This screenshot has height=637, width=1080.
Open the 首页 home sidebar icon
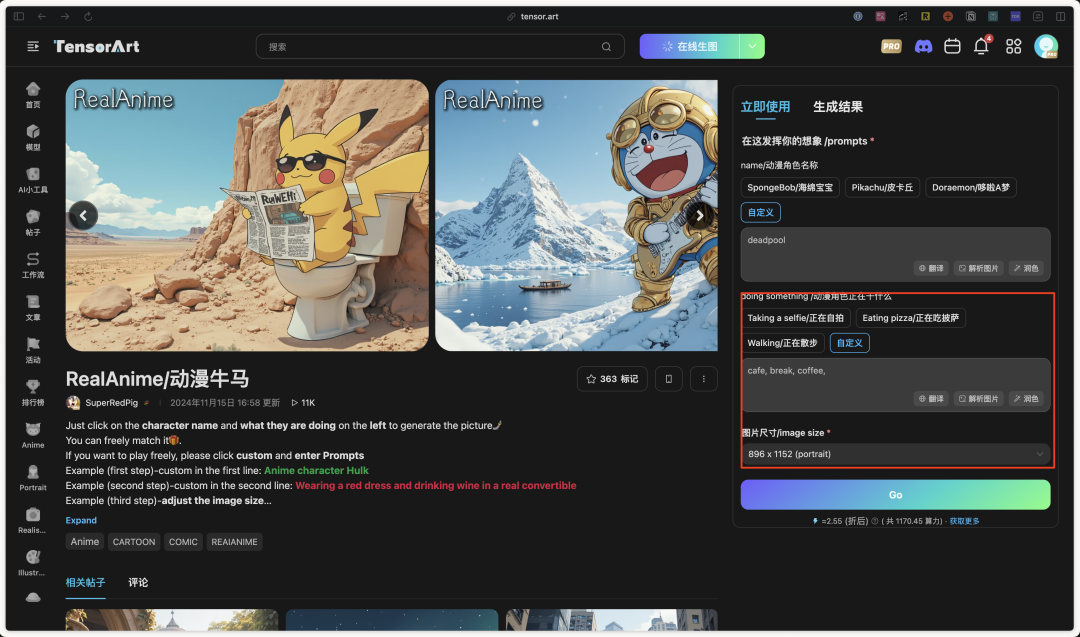[x=33, y=95]
